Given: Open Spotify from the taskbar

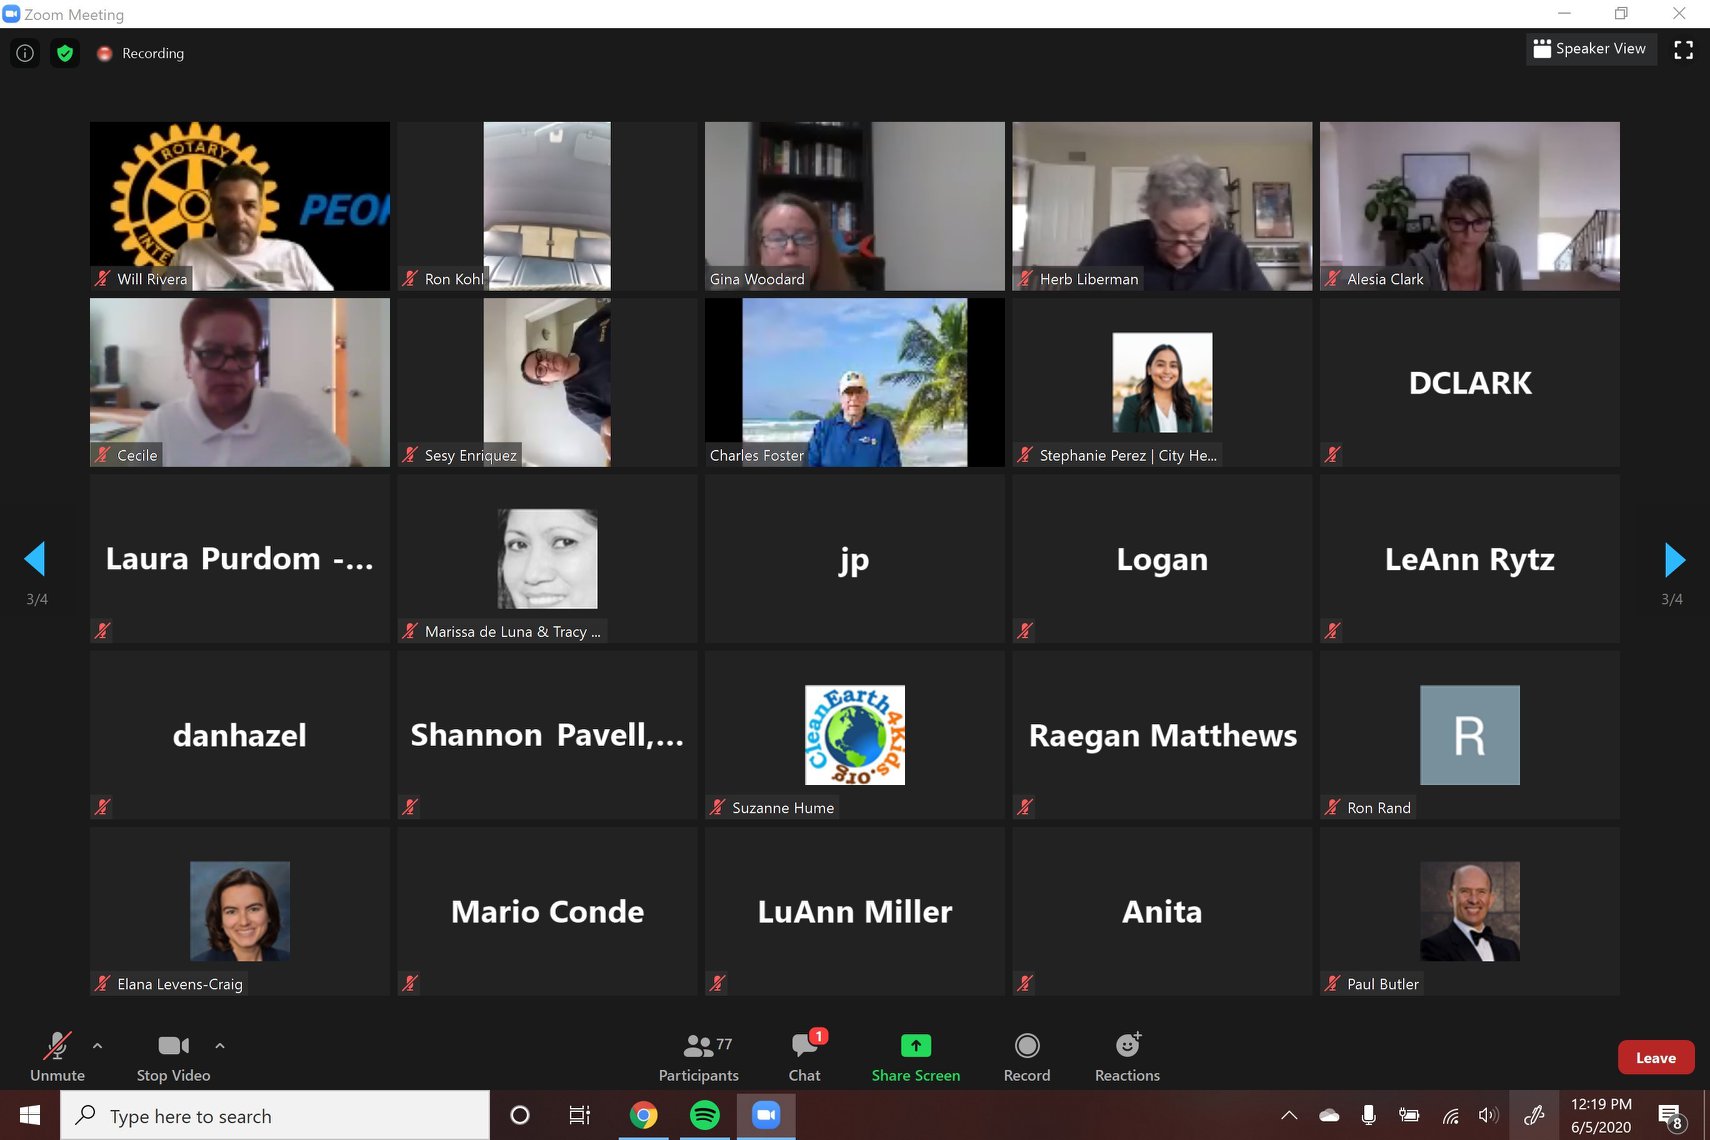Looking at the screenshot, I should click(705, 1115).
